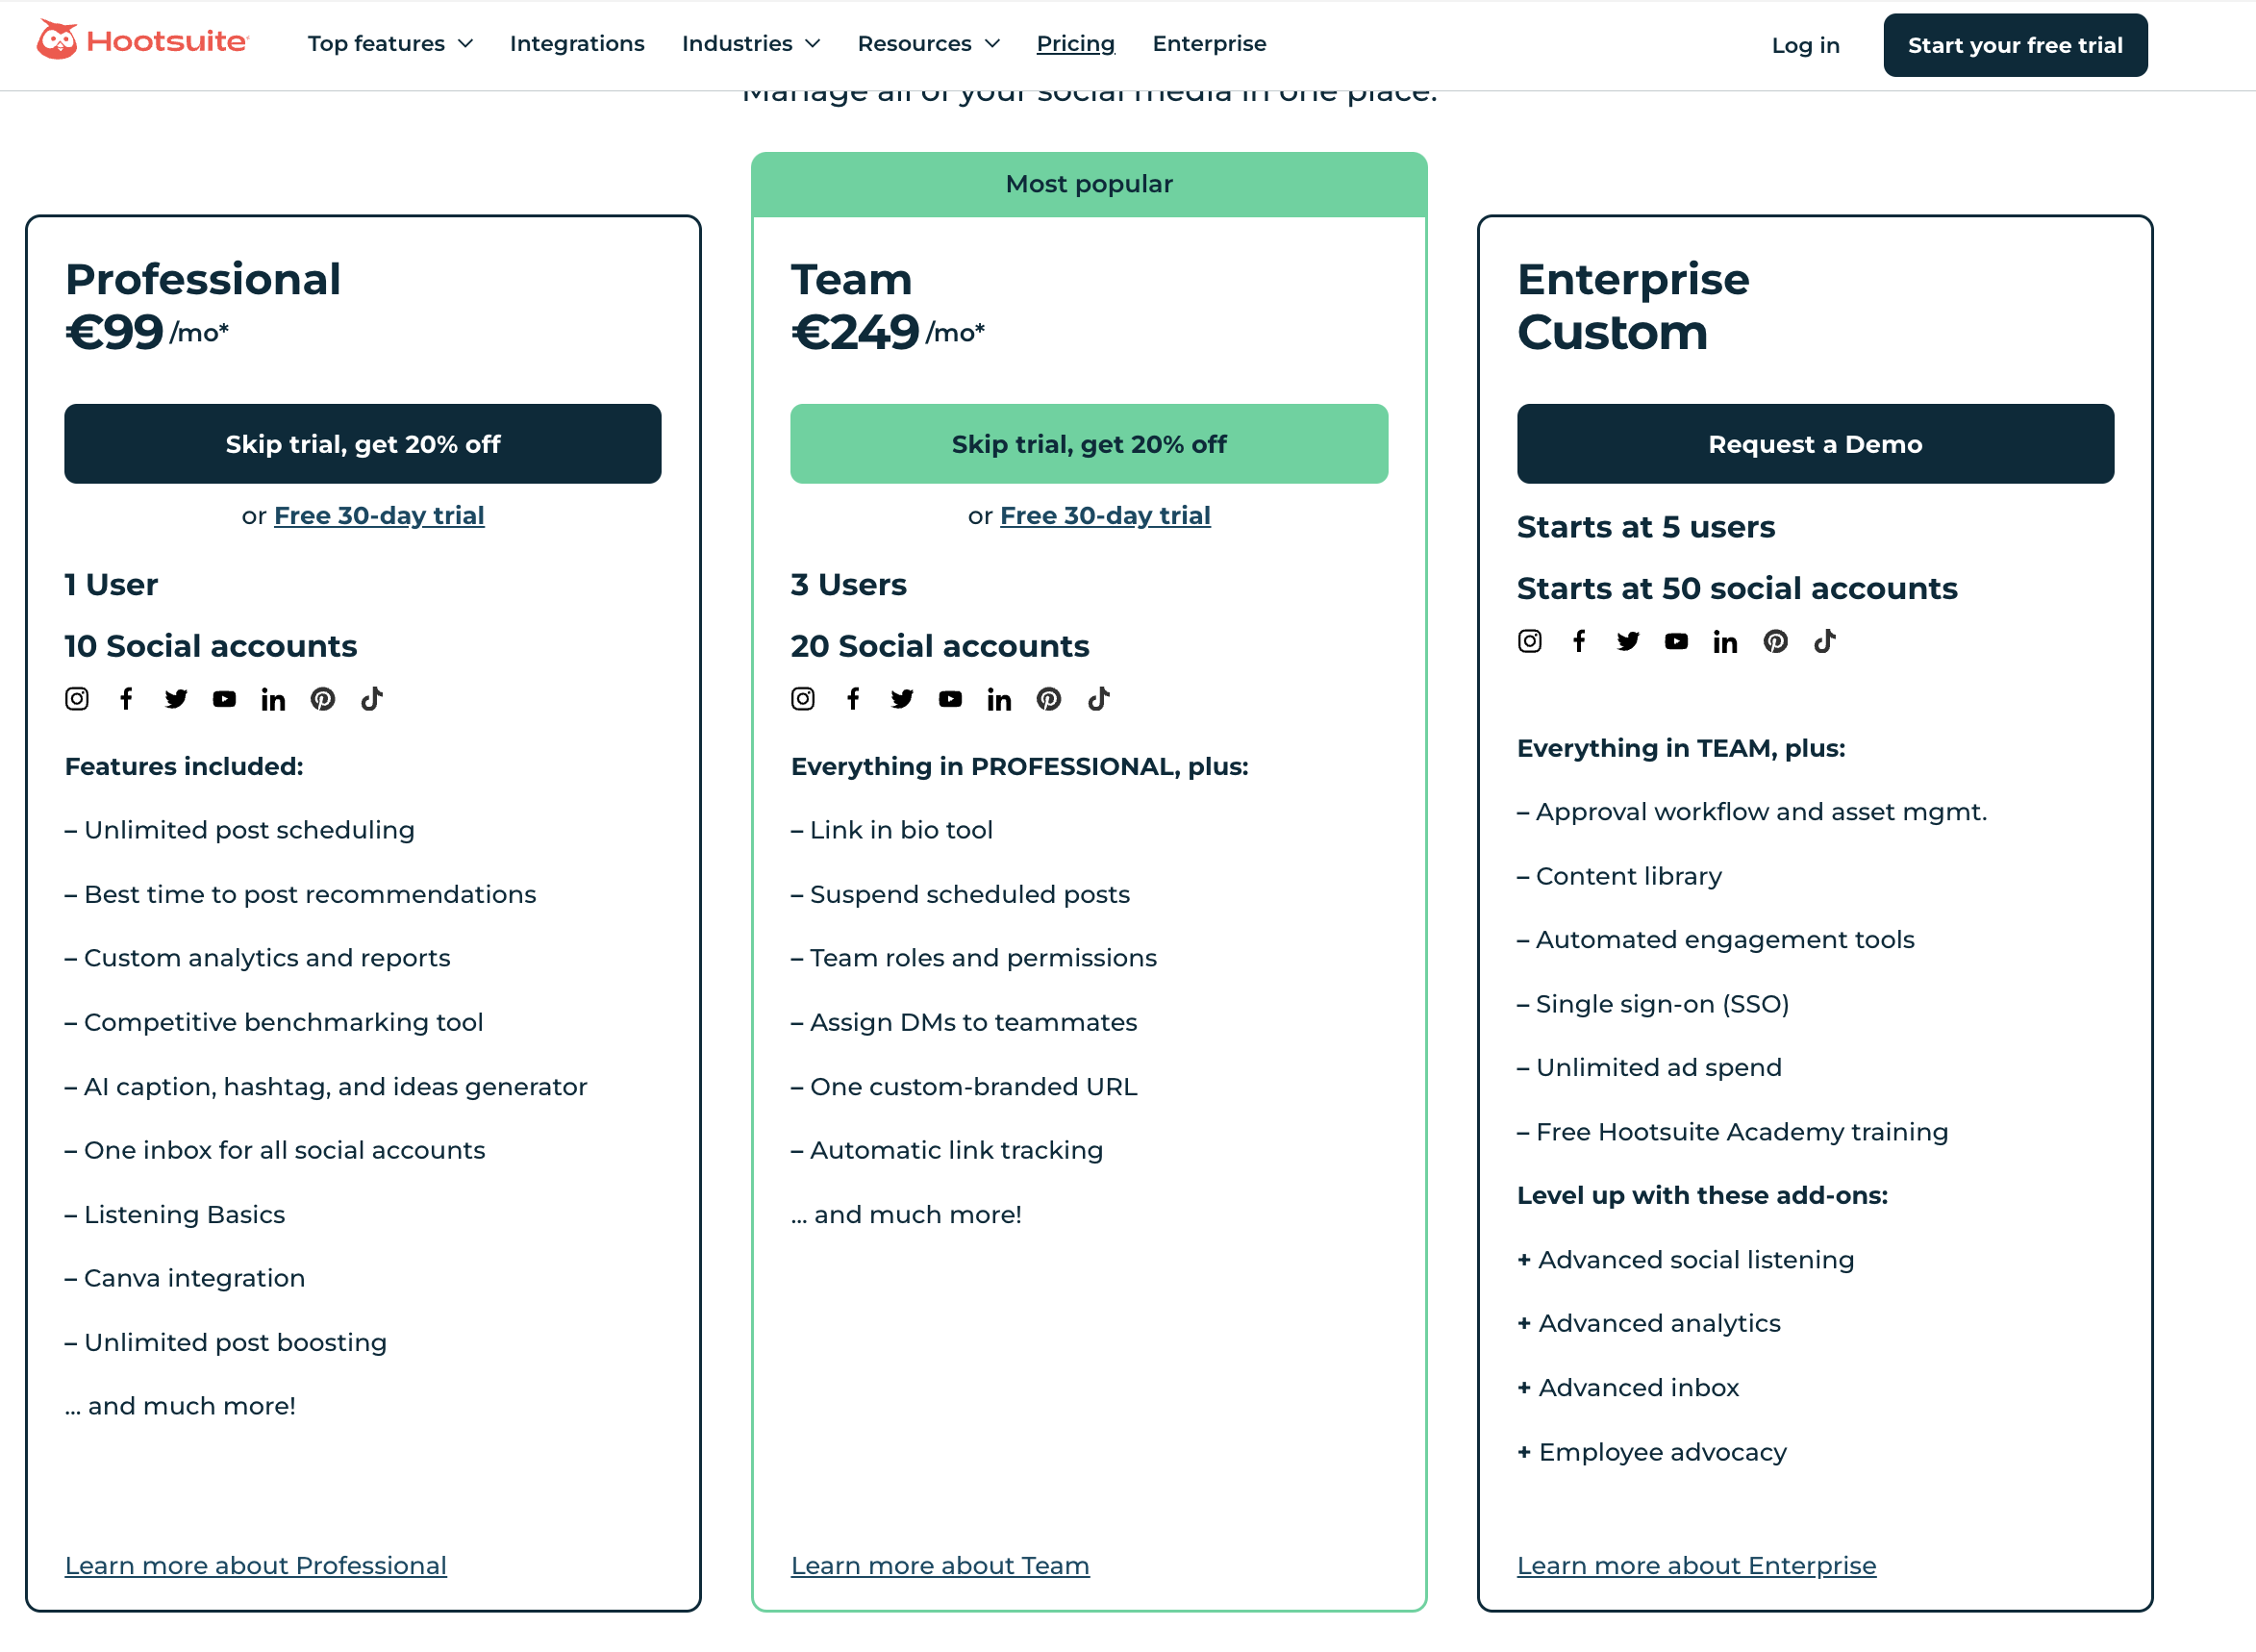Viewport: 2256px width, 1652px height.
Task: Click the Hootsuite owl logo
Action: (58, 41)
